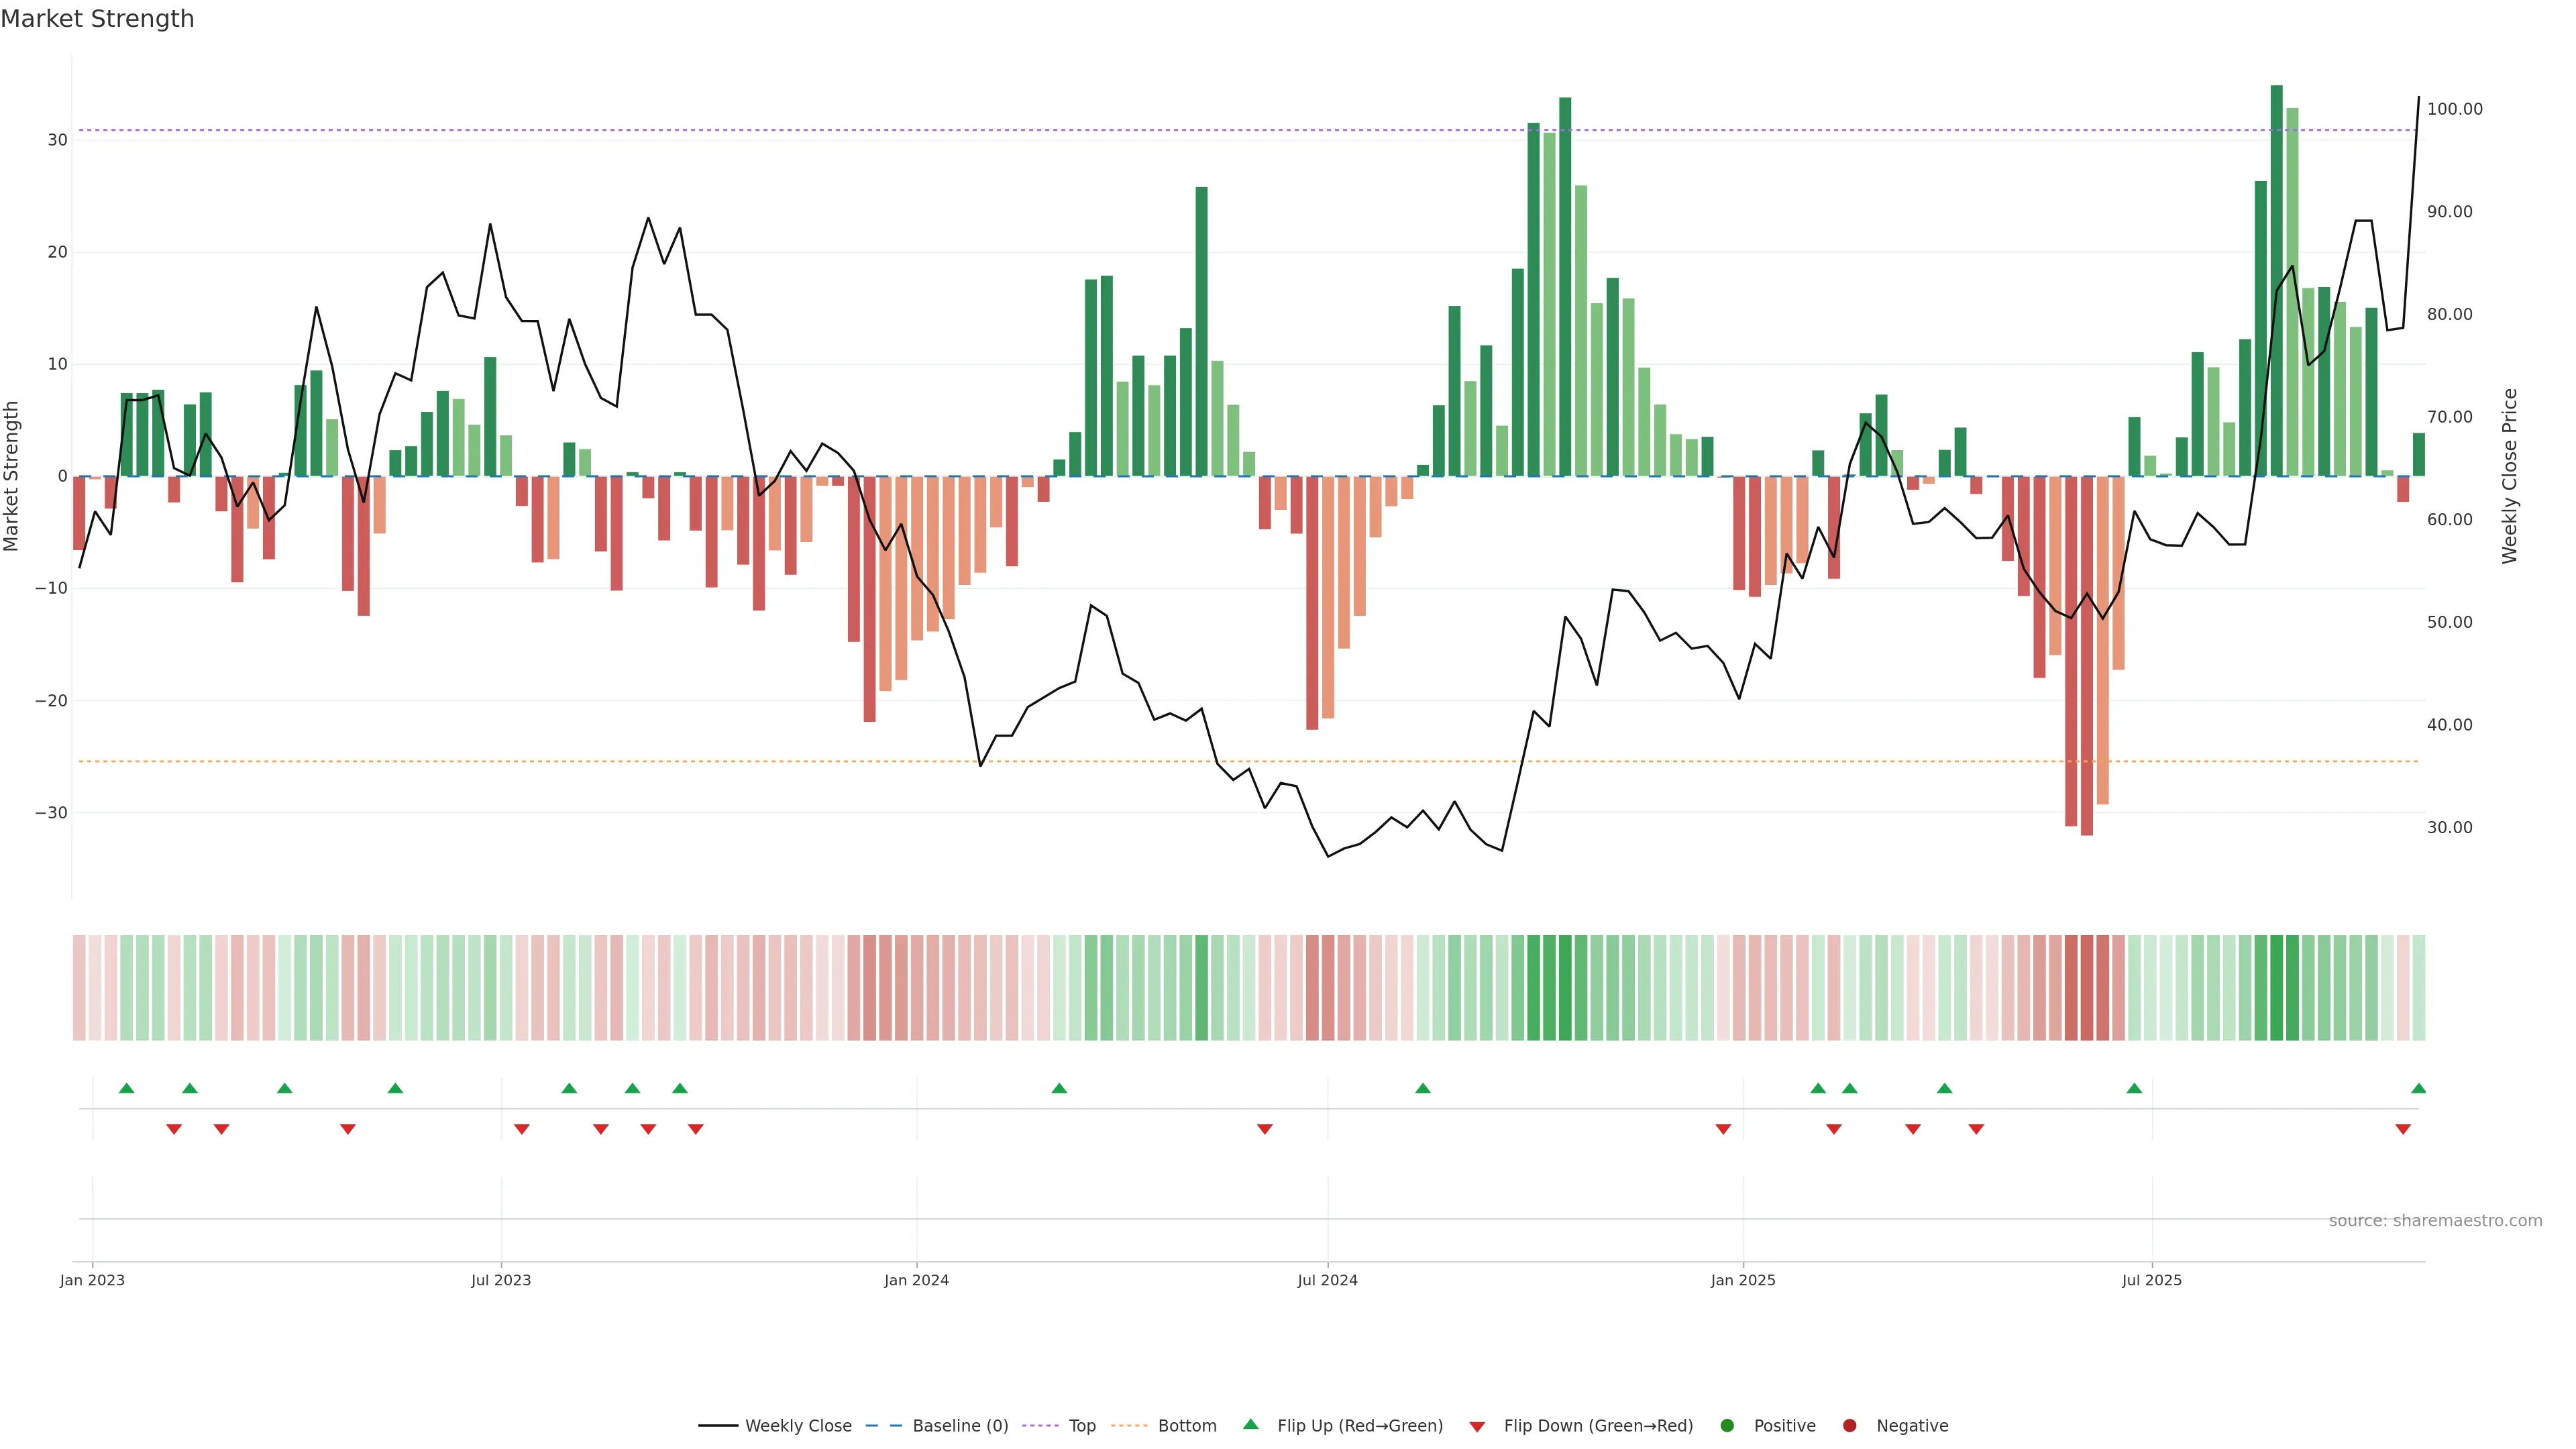2576x1449 pixels.
Task: Click the darkest green heatmap strip cell
Action: 2277,988
